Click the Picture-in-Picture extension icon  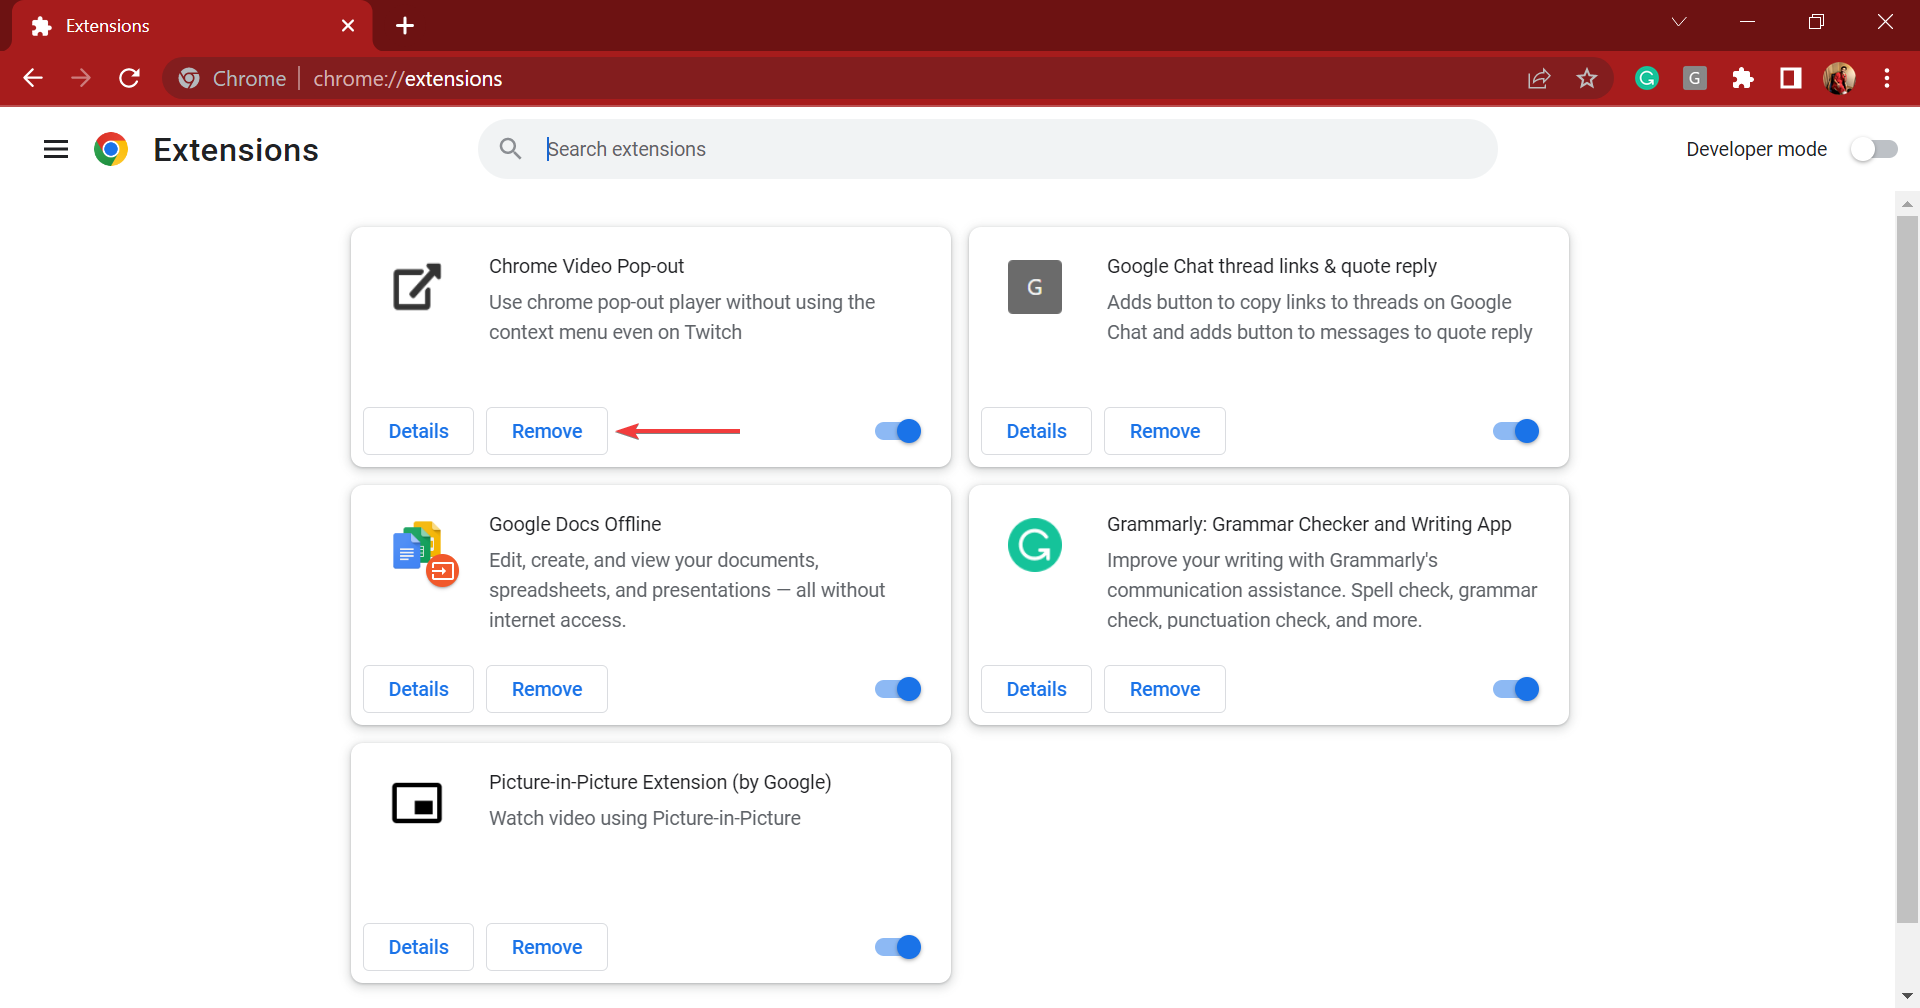(x=417, y=803)
